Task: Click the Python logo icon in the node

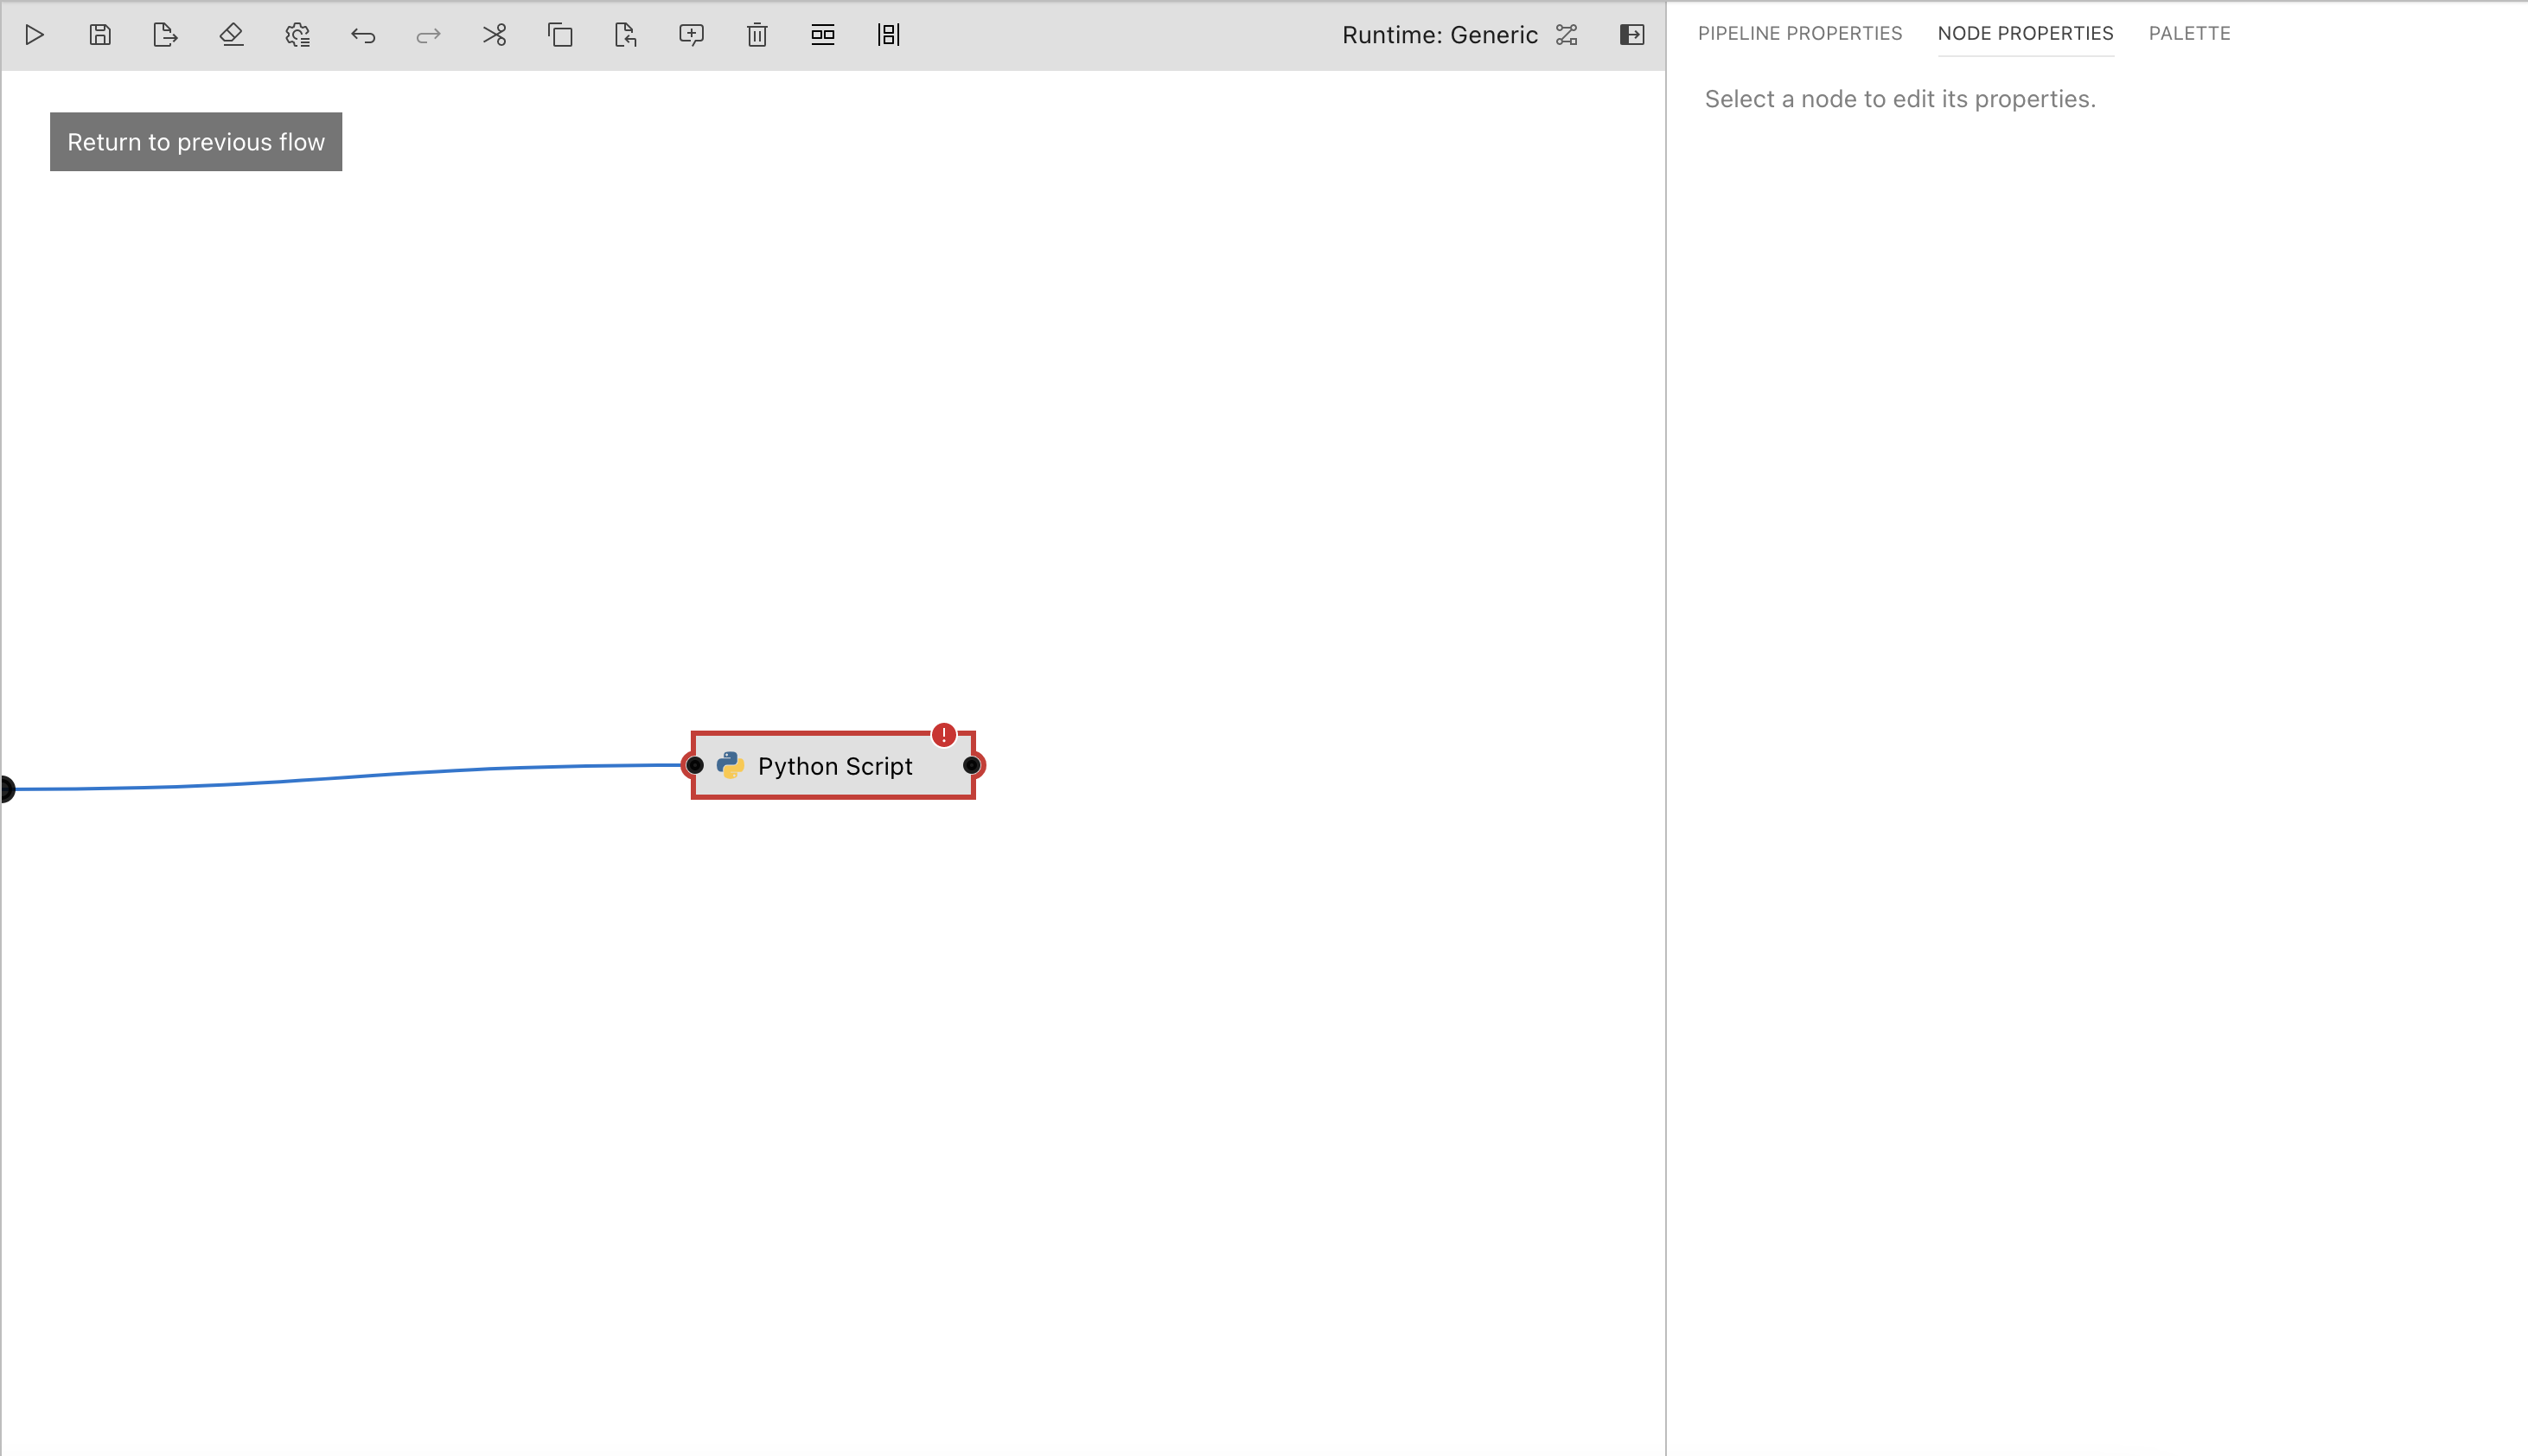Action: coord(730,766)
